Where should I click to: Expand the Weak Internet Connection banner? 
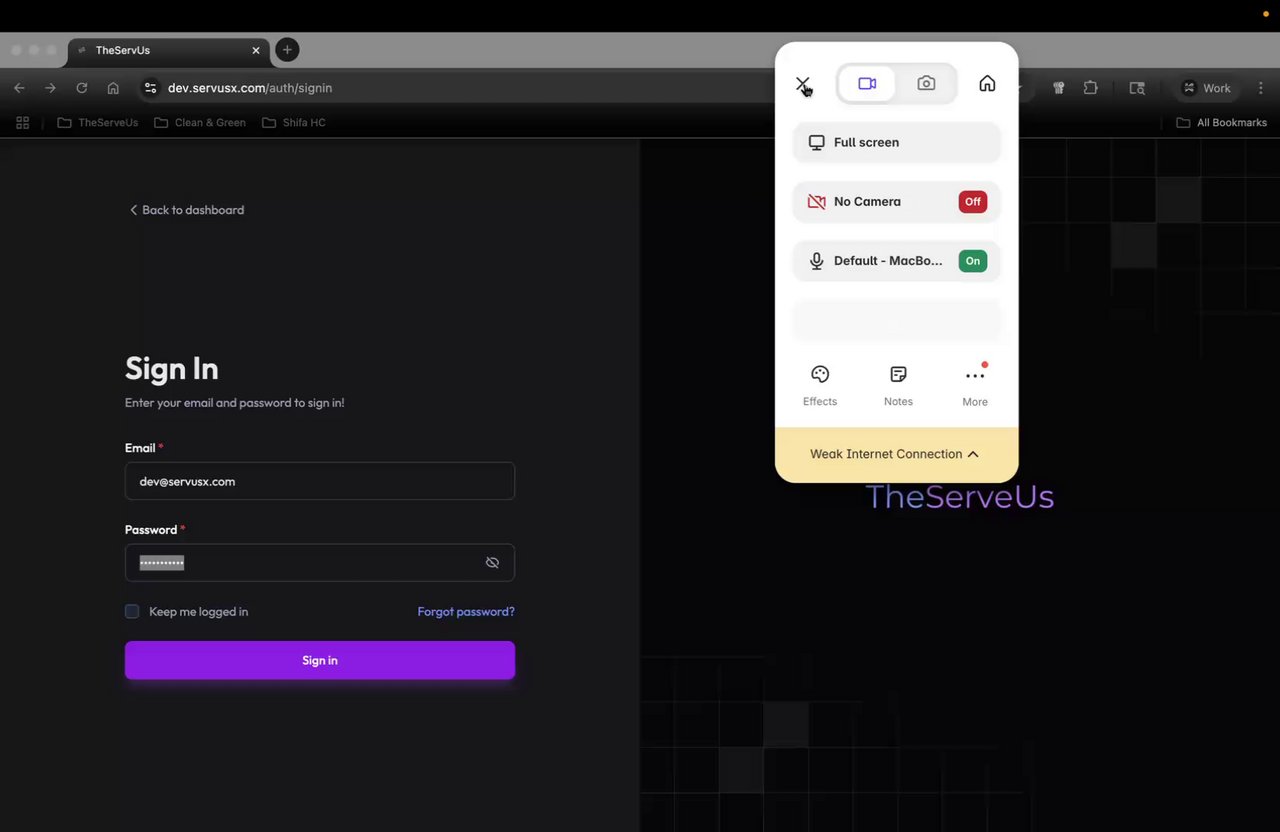[896, 454]
